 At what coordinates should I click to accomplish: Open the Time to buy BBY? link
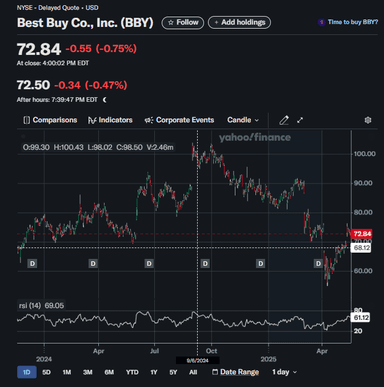click(x=348, y=22)
